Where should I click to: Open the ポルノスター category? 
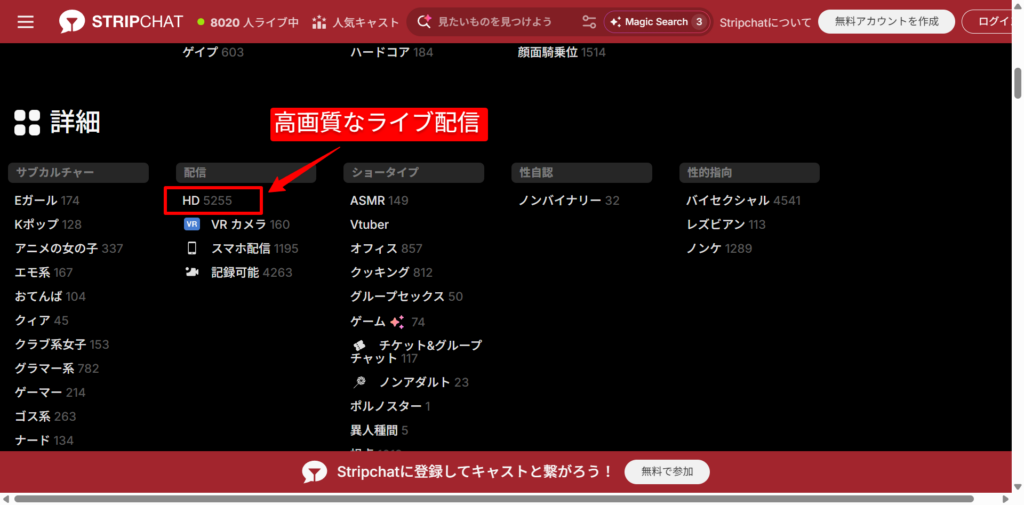pos(391,406)
